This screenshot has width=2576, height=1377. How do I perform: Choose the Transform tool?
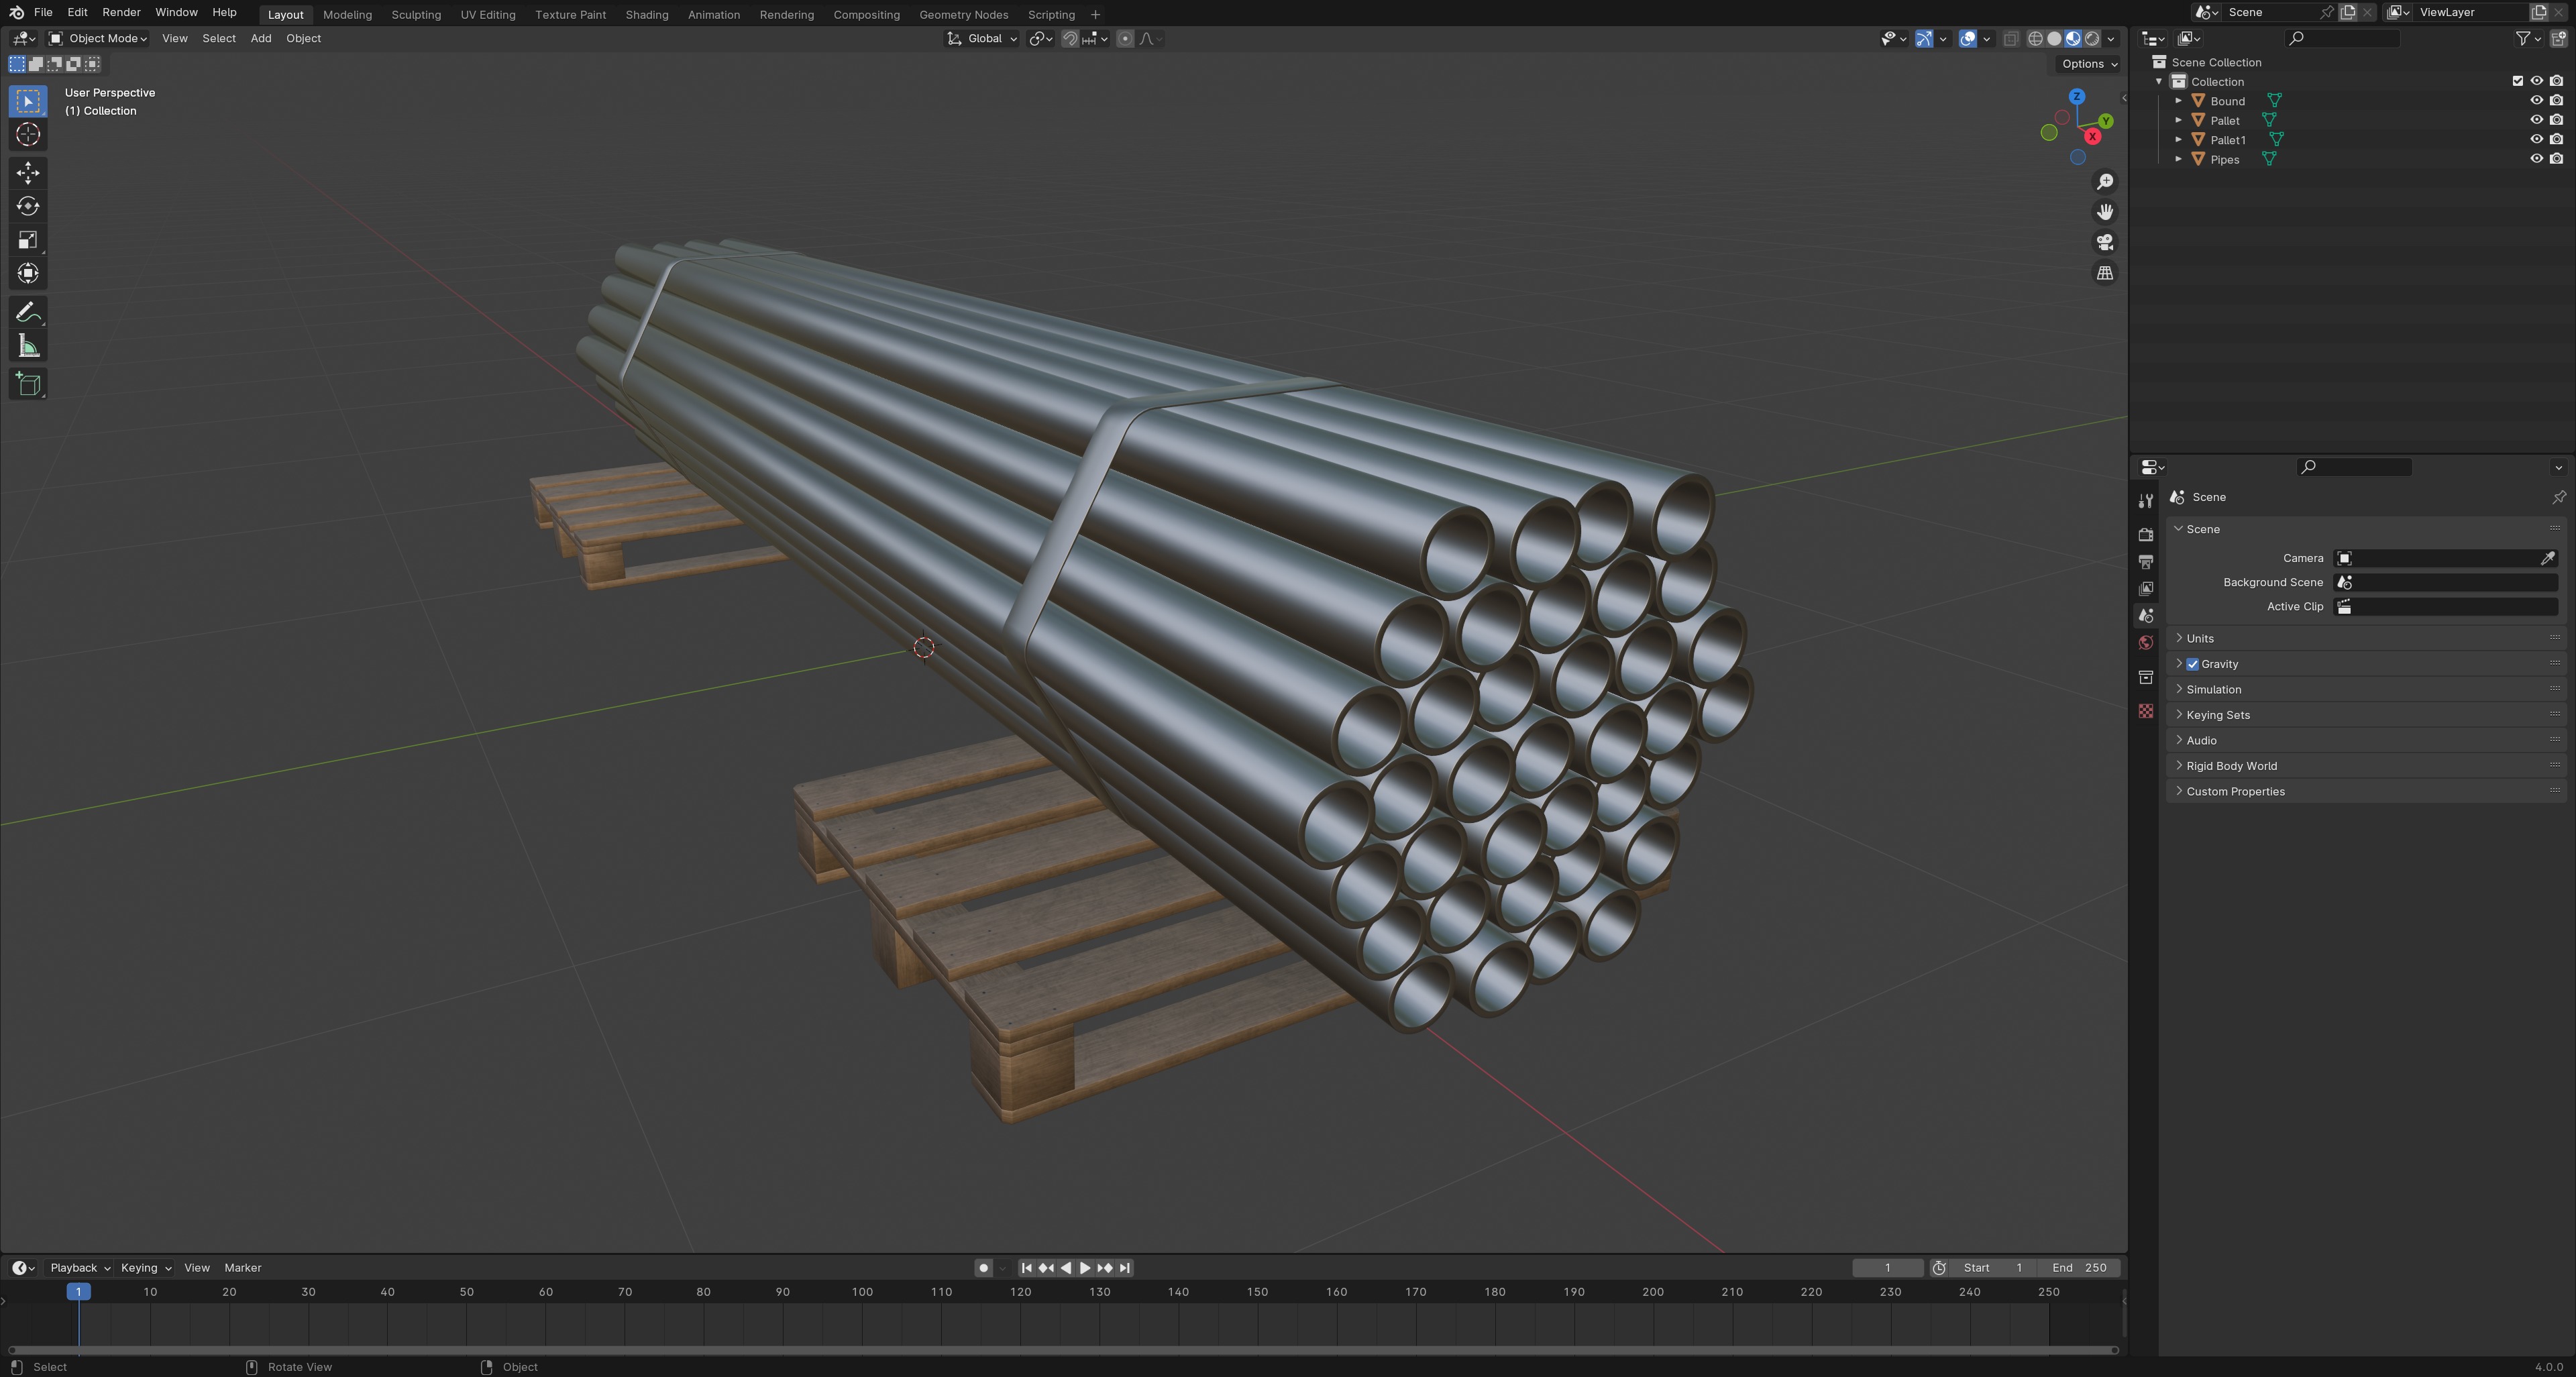coord(28,273)
